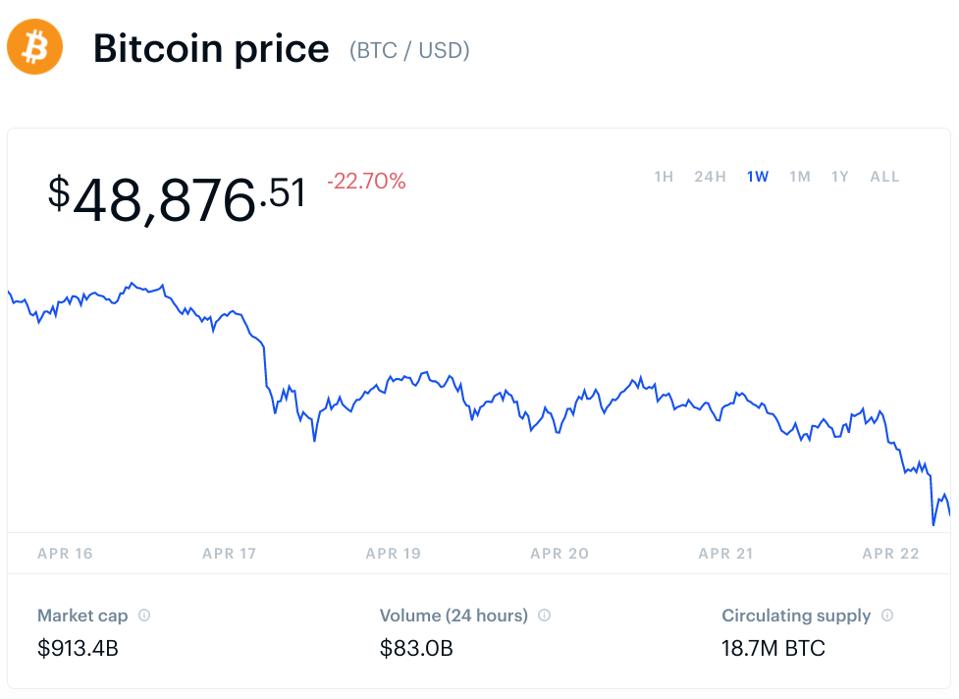Viewport: 959px width, 699px height.
Task: Click the 18.7M BTC supply value
Action: 773,648
